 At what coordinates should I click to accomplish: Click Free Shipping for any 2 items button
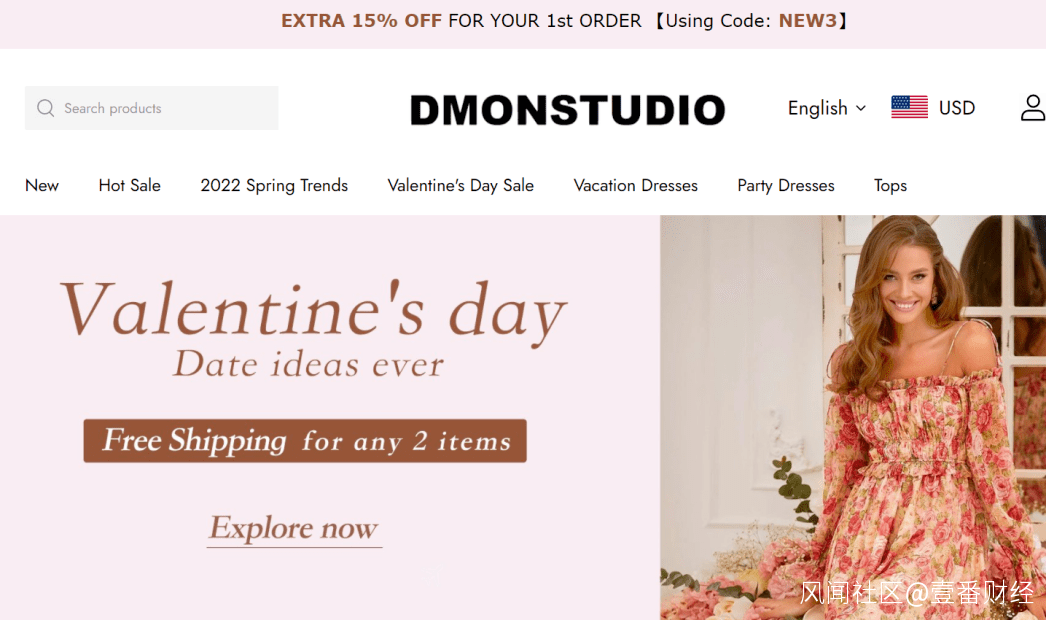pos(305,440)
